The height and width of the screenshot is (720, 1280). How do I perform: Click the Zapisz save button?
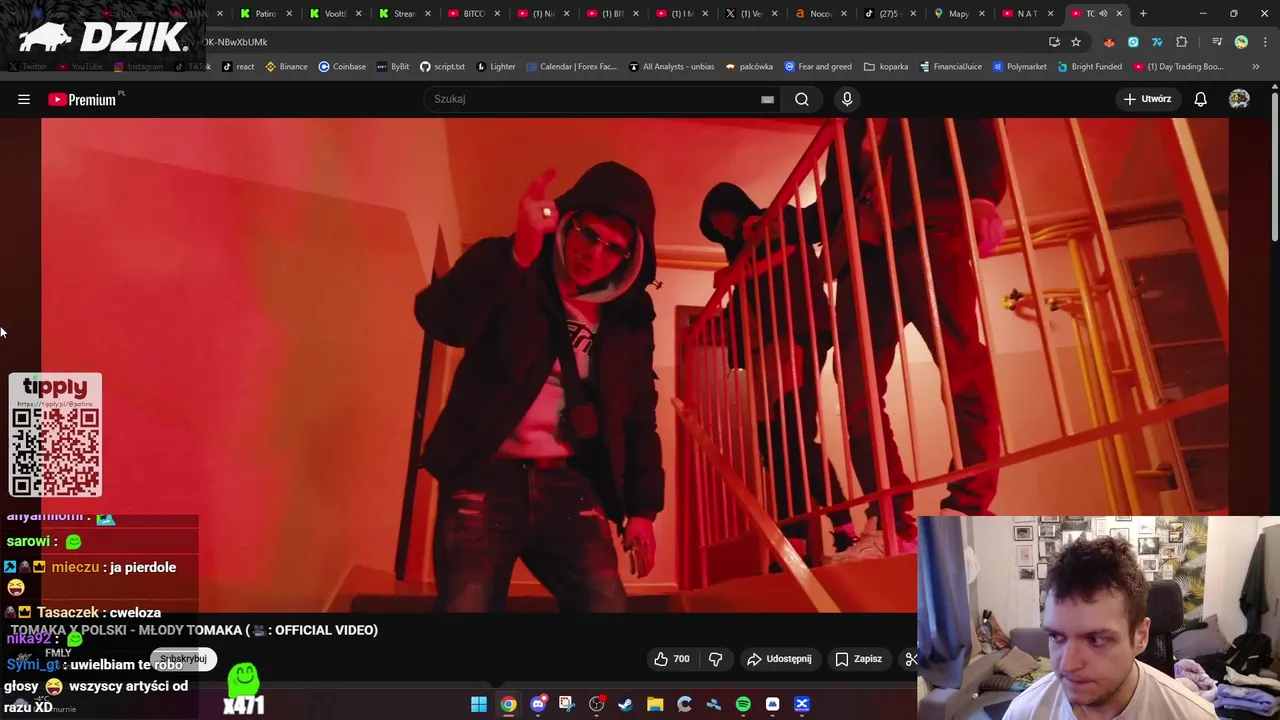[x=859, y=659]
